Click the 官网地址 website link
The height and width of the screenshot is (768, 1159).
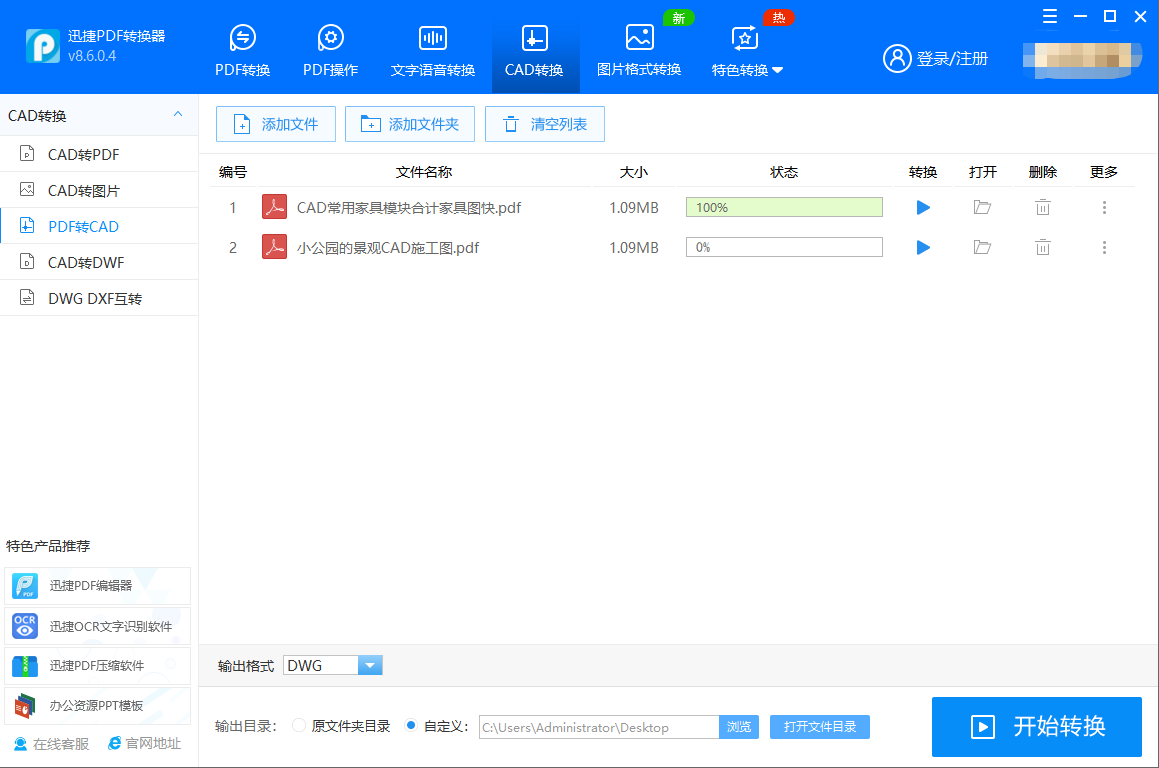(145, 744)
